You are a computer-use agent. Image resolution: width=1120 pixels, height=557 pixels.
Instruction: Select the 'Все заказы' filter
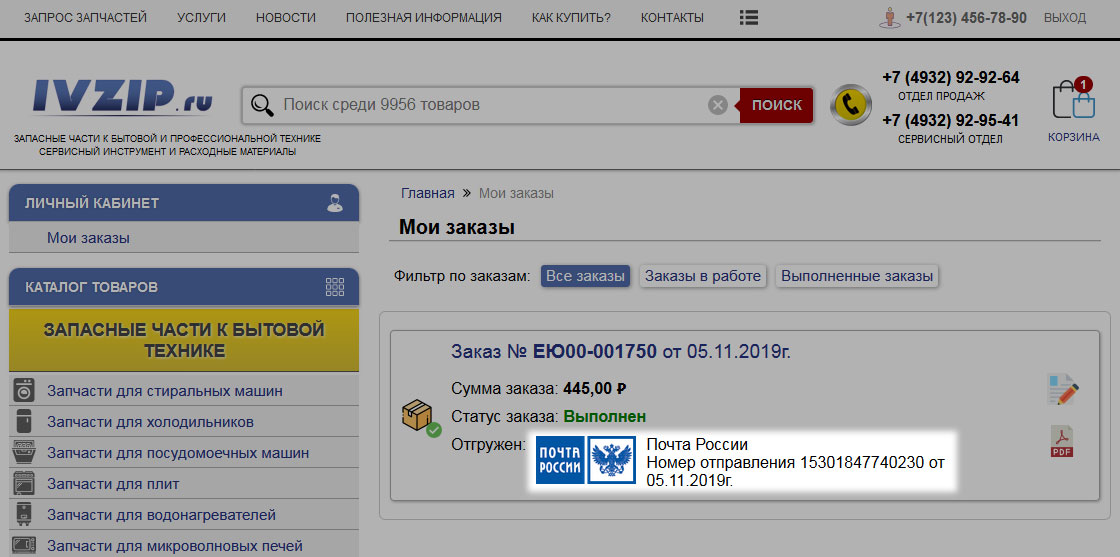(585, 276)
